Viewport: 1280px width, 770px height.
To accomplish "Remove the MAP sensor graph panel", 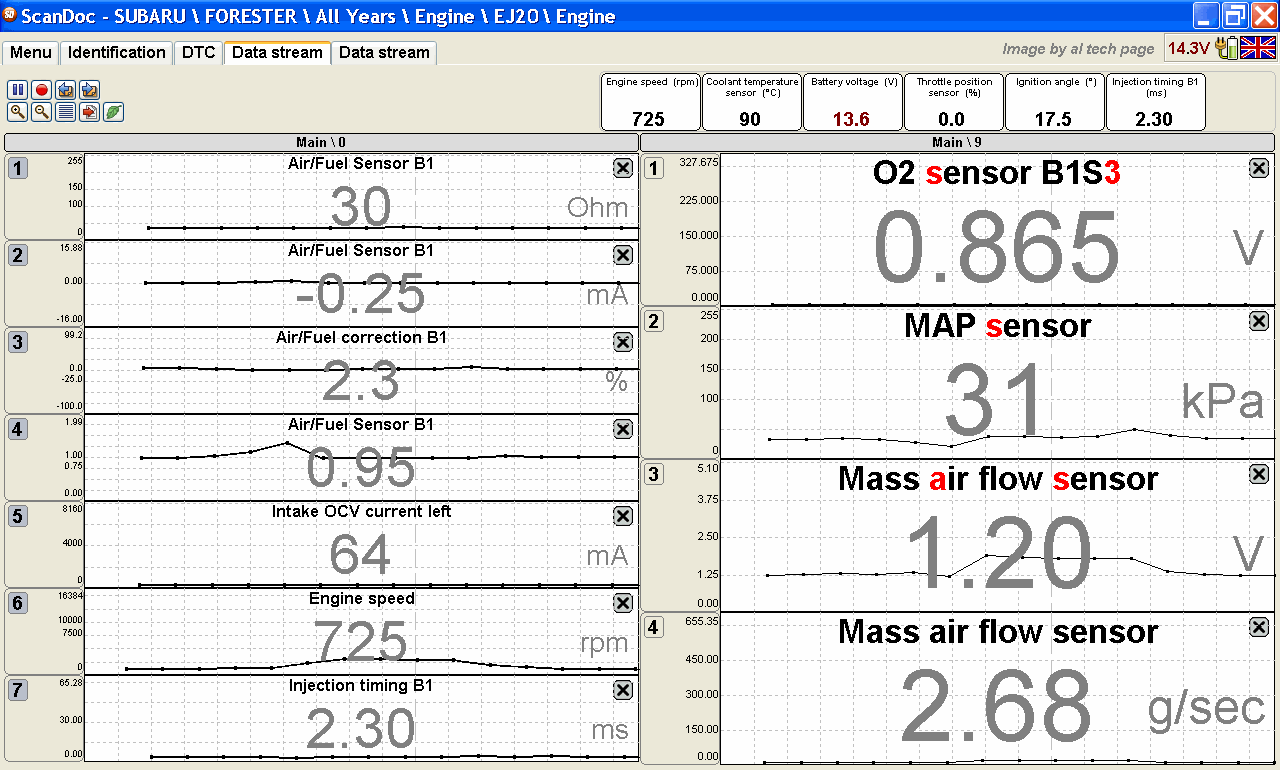I will [x=1259, y=321].
